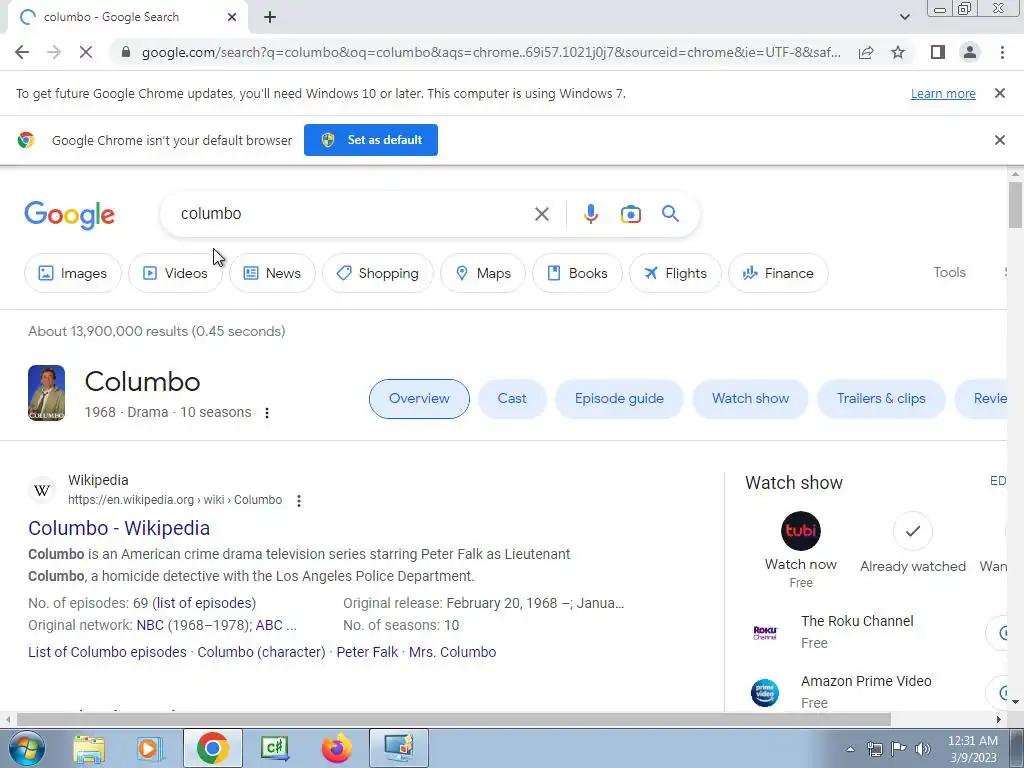Open the Chrome profile avatar

pyautogui.click(x=970, y=52)
